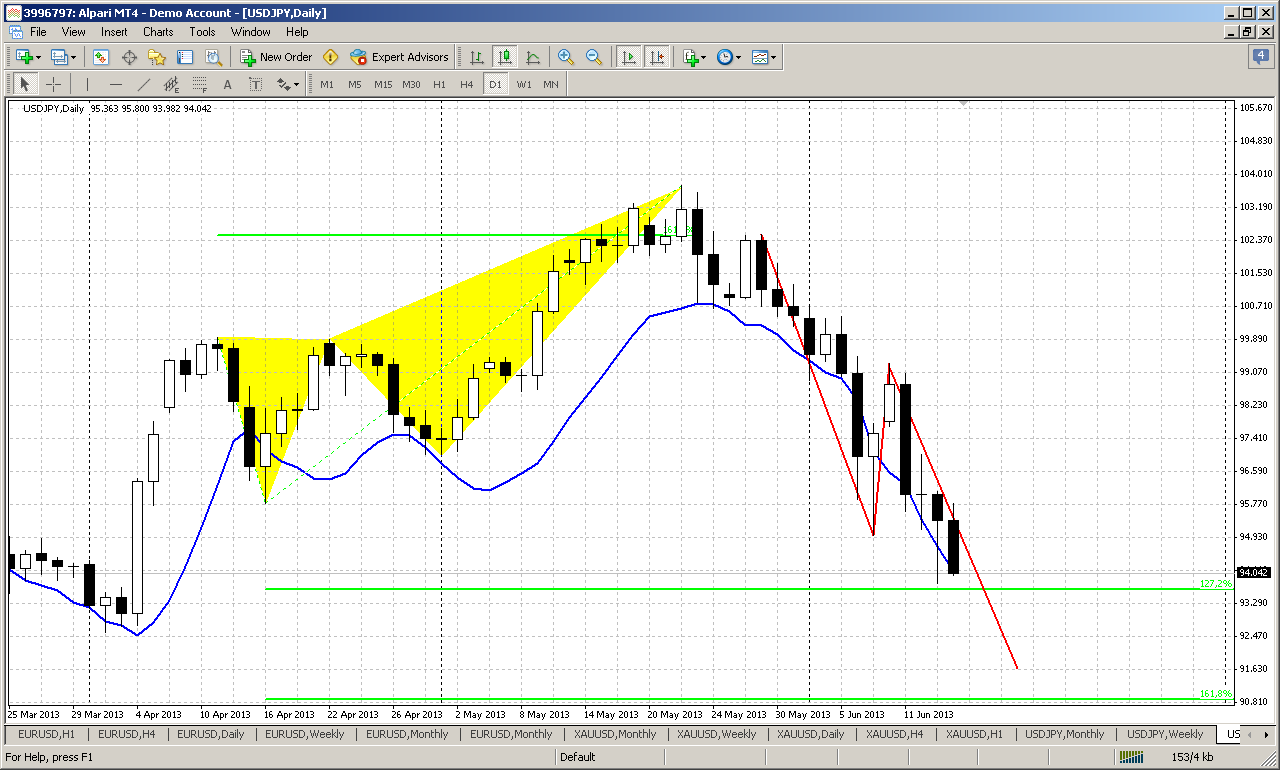The height and width of the screenshot is (770, 1280).
Task: Set the chart to M30
Action: (x=411, y=85)
